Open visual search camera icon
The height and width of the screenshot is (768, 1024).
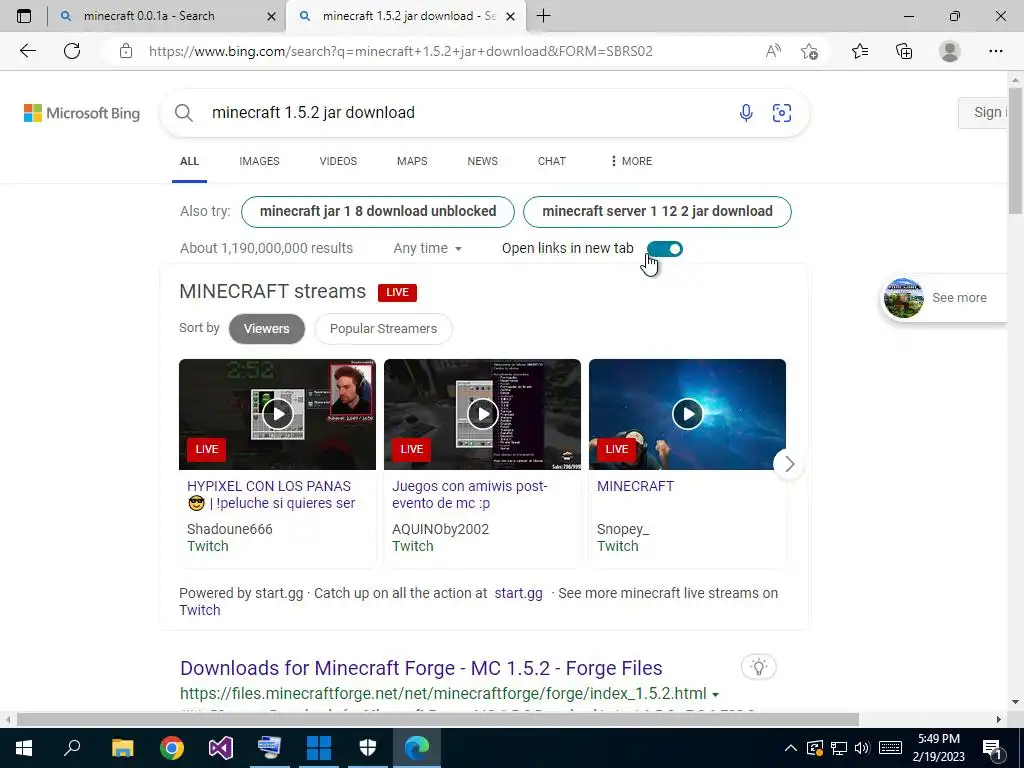(782, 113)
